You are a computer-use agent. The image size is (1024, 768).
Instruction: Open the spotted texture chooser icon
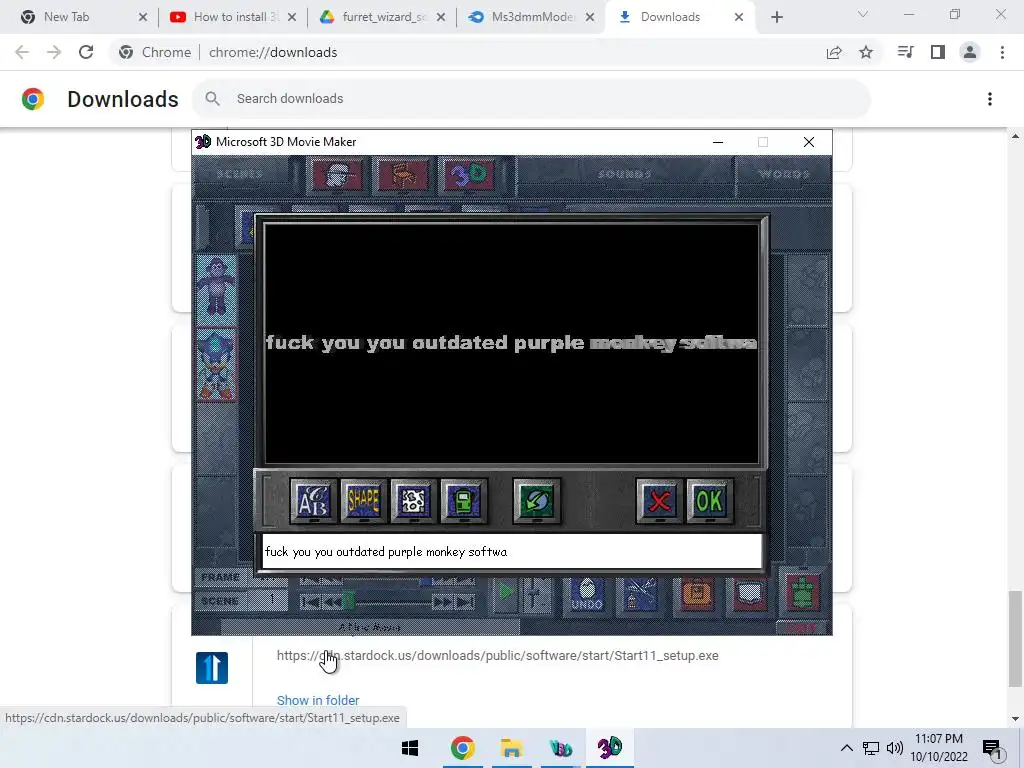pyautogui.click(x=413, y=501)
